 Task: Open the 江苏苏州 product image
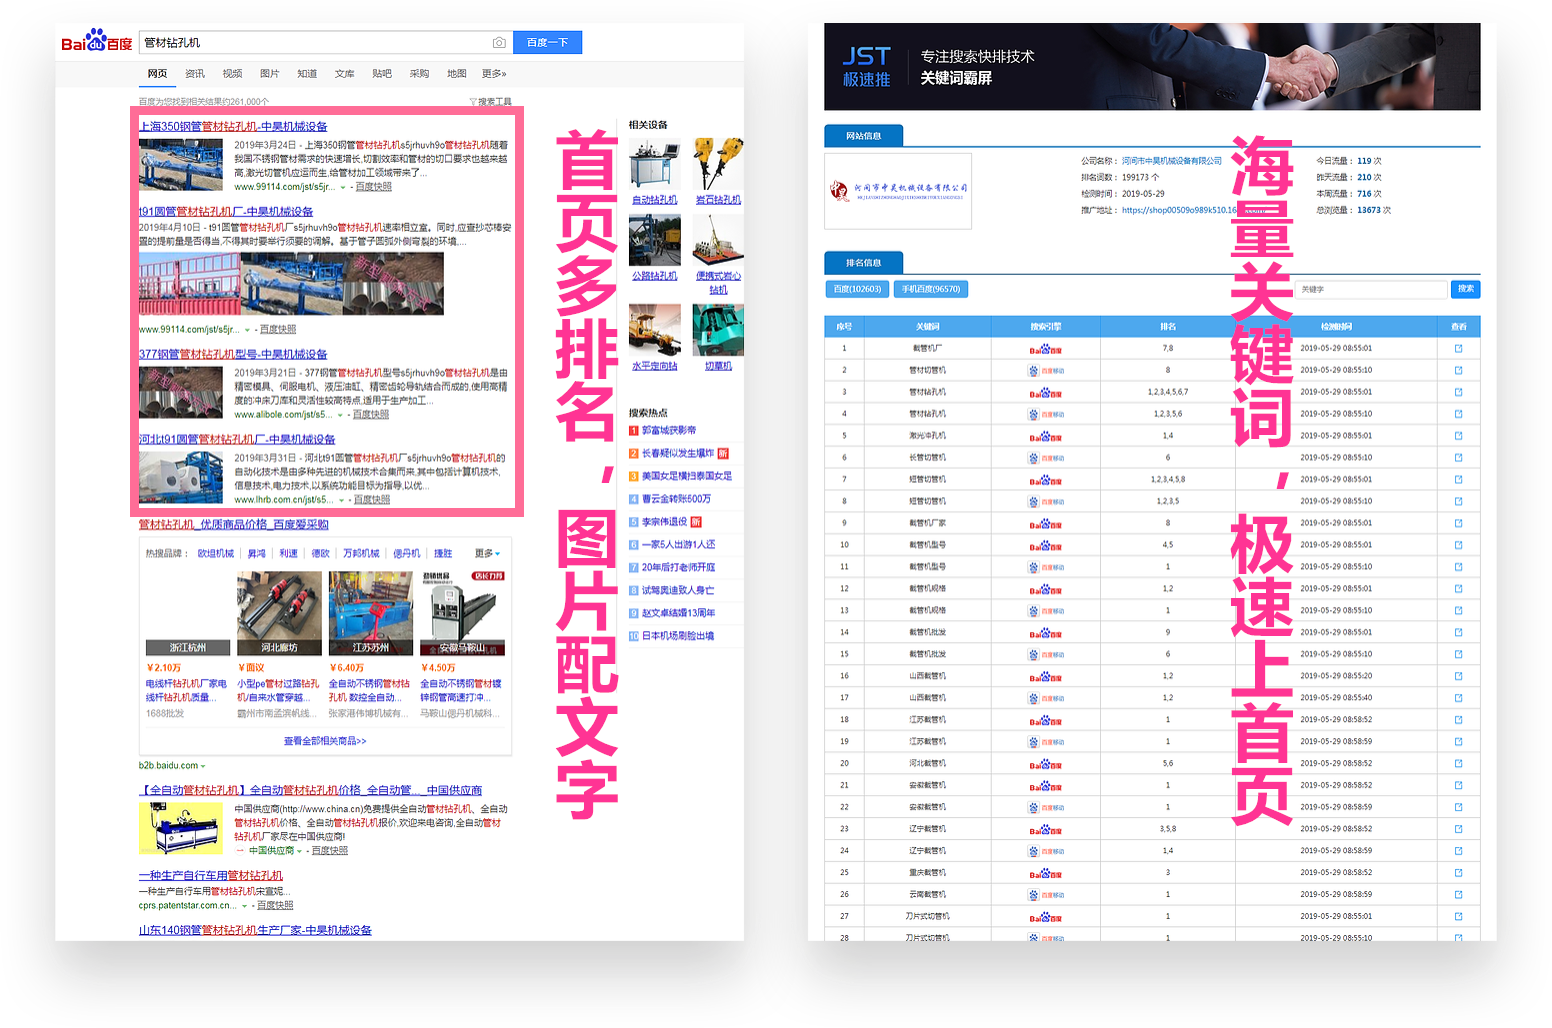pyautogui.click(x=371, y=614)
